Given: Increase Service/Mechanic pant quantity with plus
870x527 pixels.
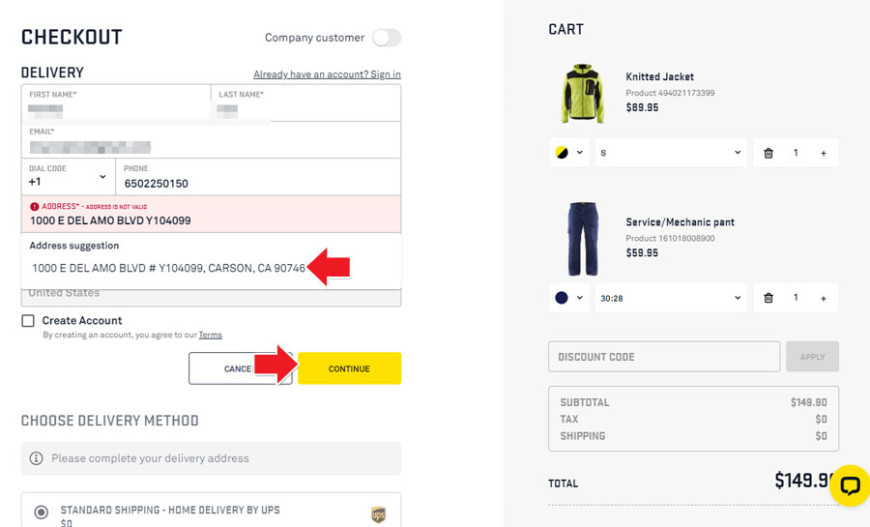Looking at the screenshot, I should (823, 298).
